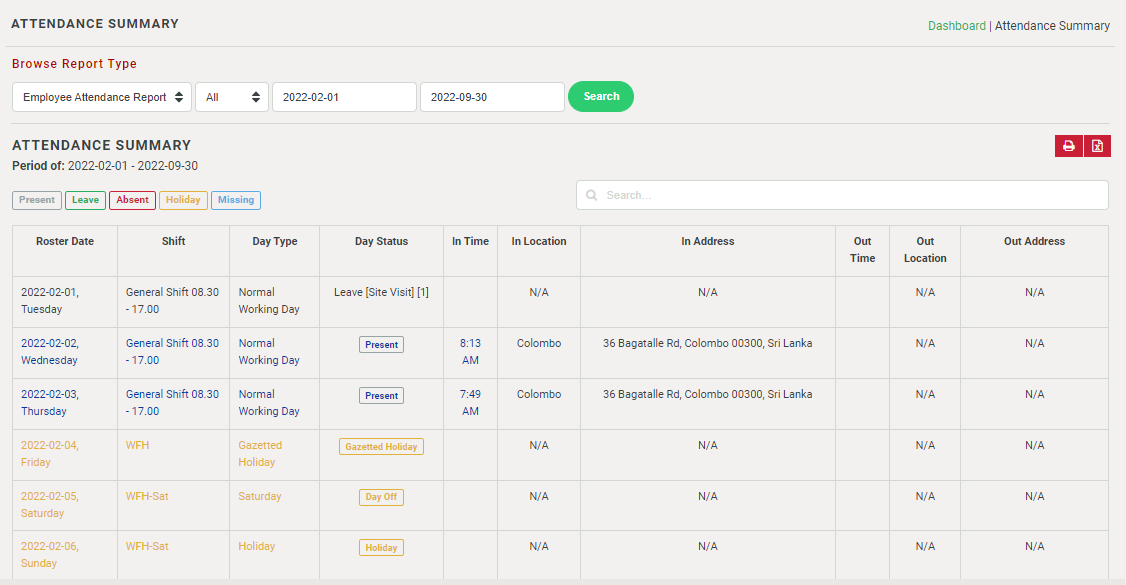Click the green Search button

(x=601, y=96)
